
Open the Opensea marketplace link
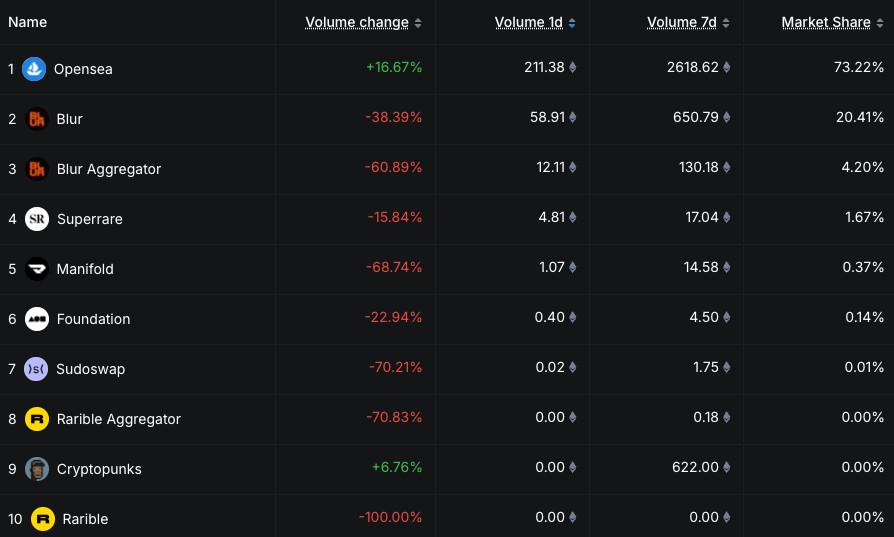point(83,69)
